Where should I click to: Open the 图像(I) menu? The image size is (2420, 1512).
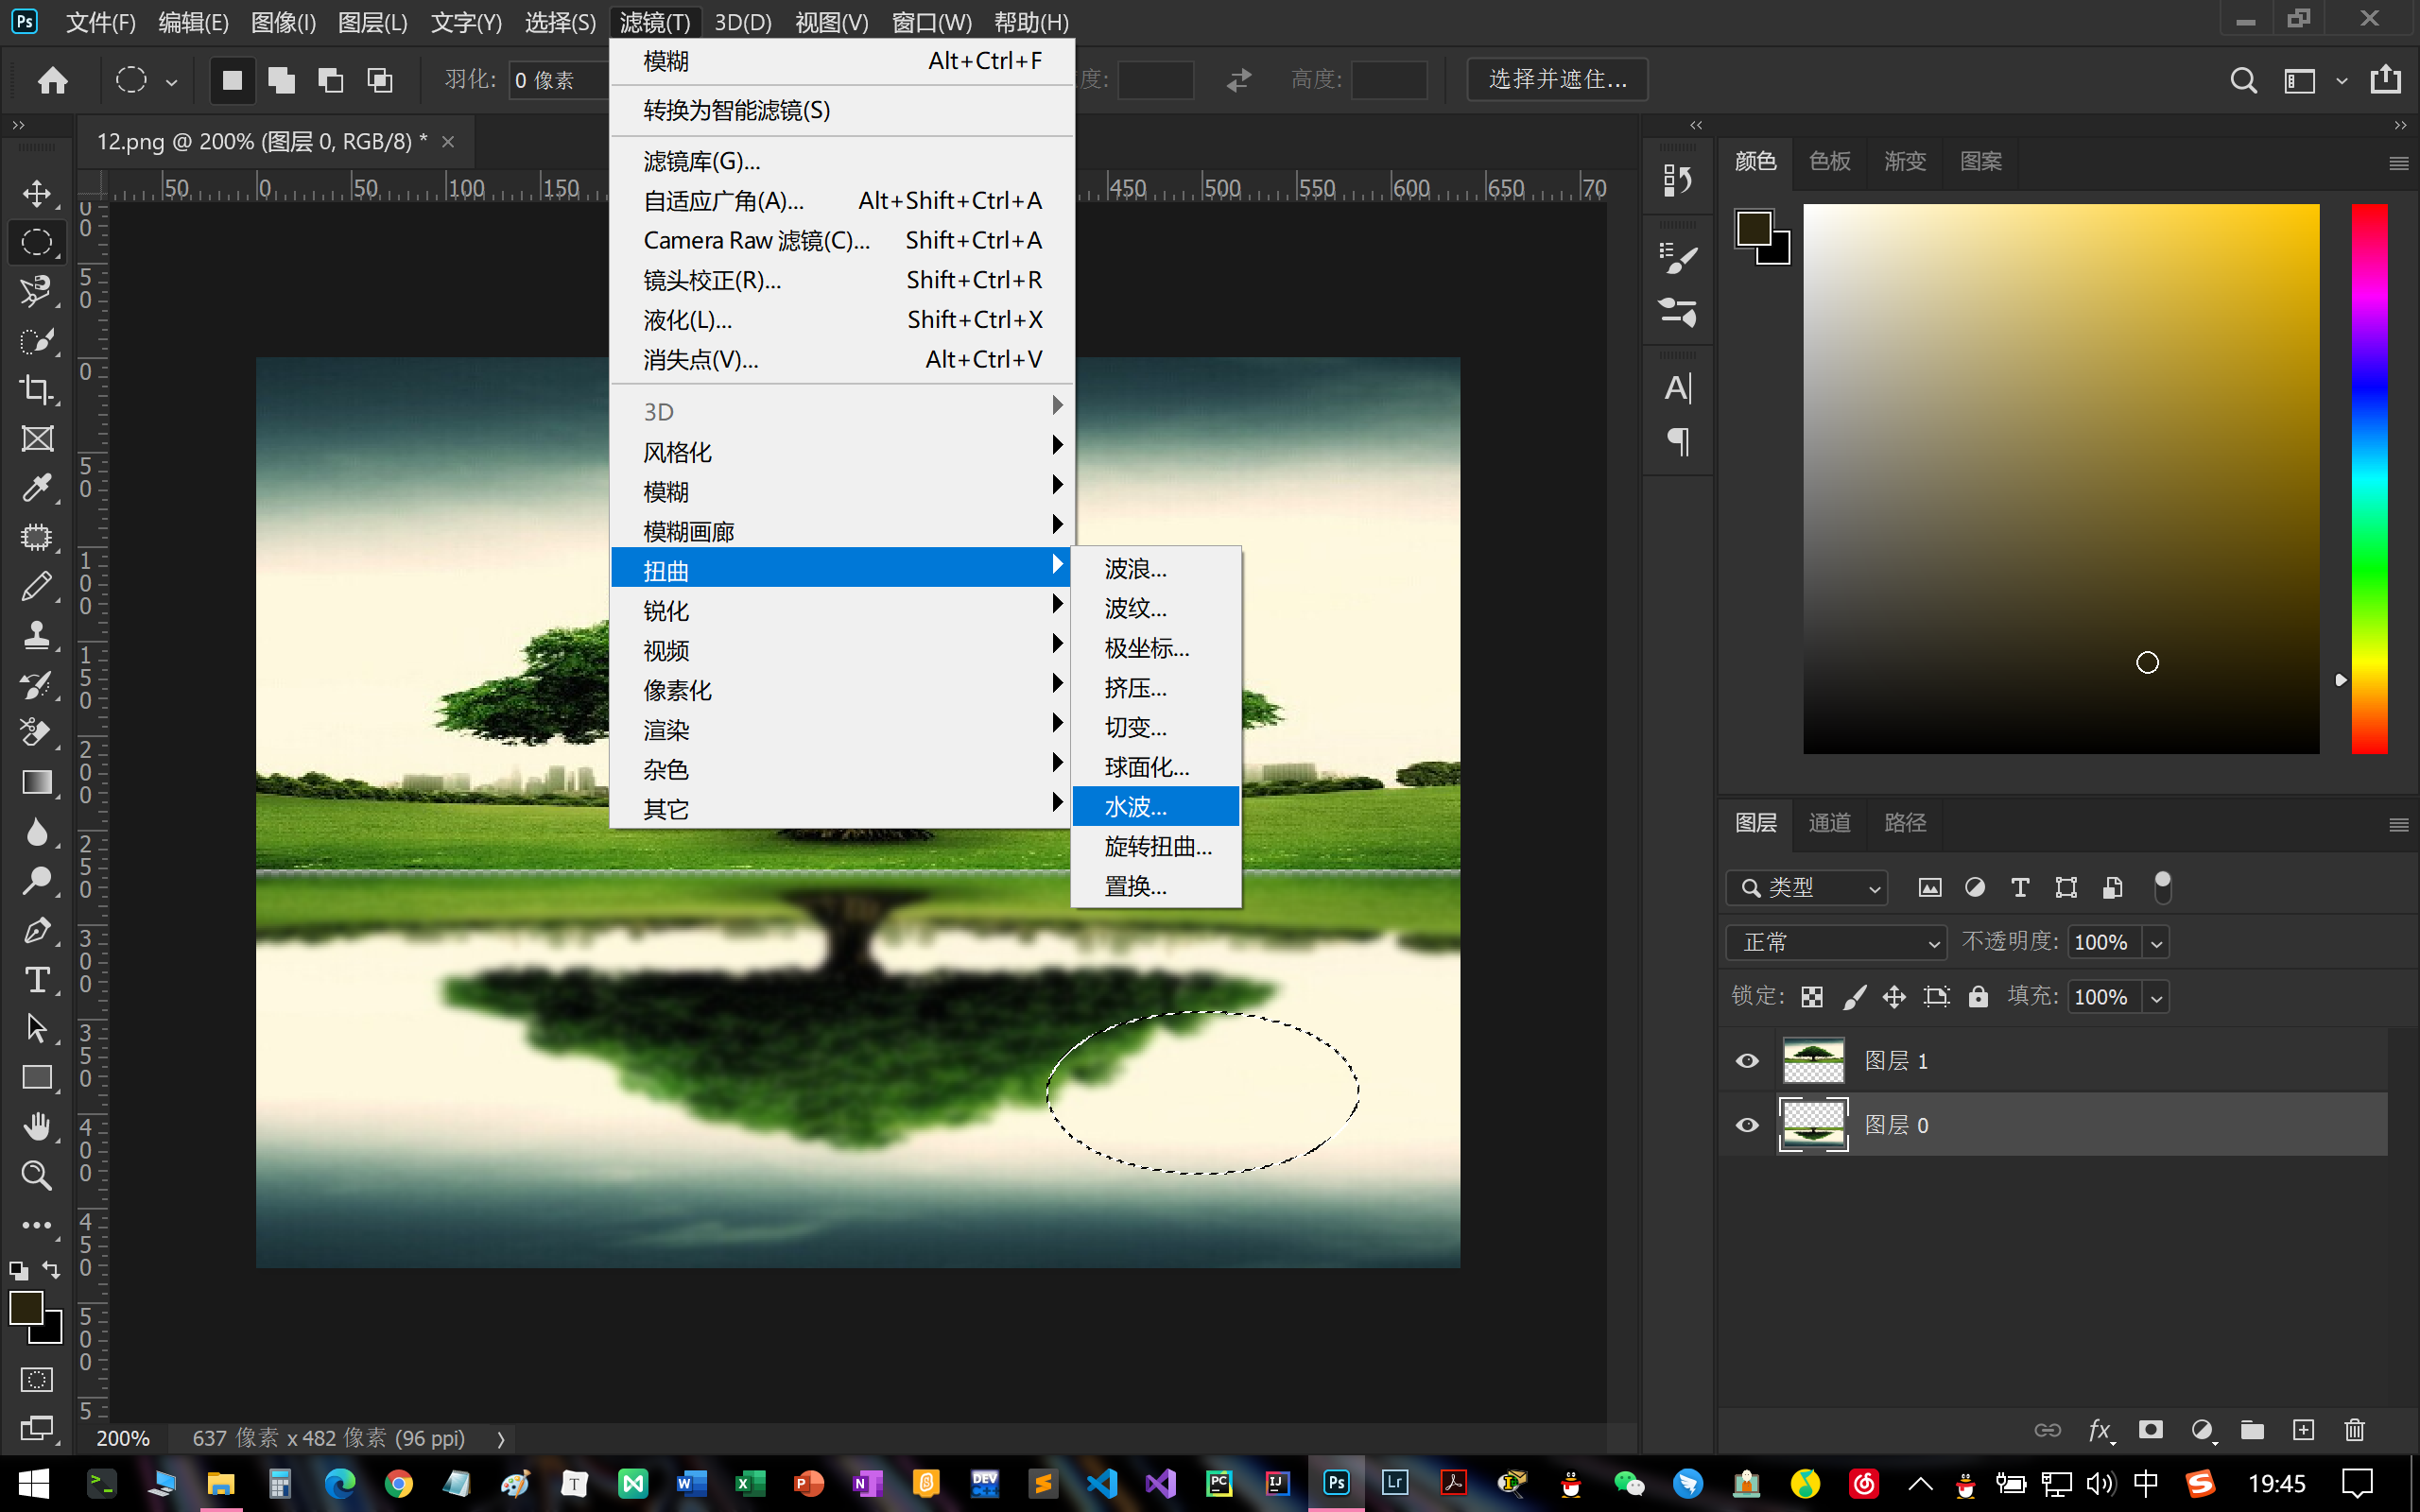(x=283, y=22)
